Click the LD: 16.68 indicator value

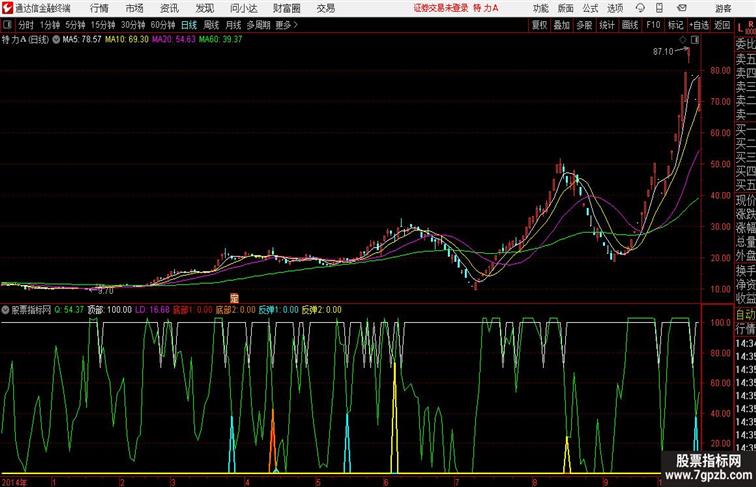coord(152,310)
